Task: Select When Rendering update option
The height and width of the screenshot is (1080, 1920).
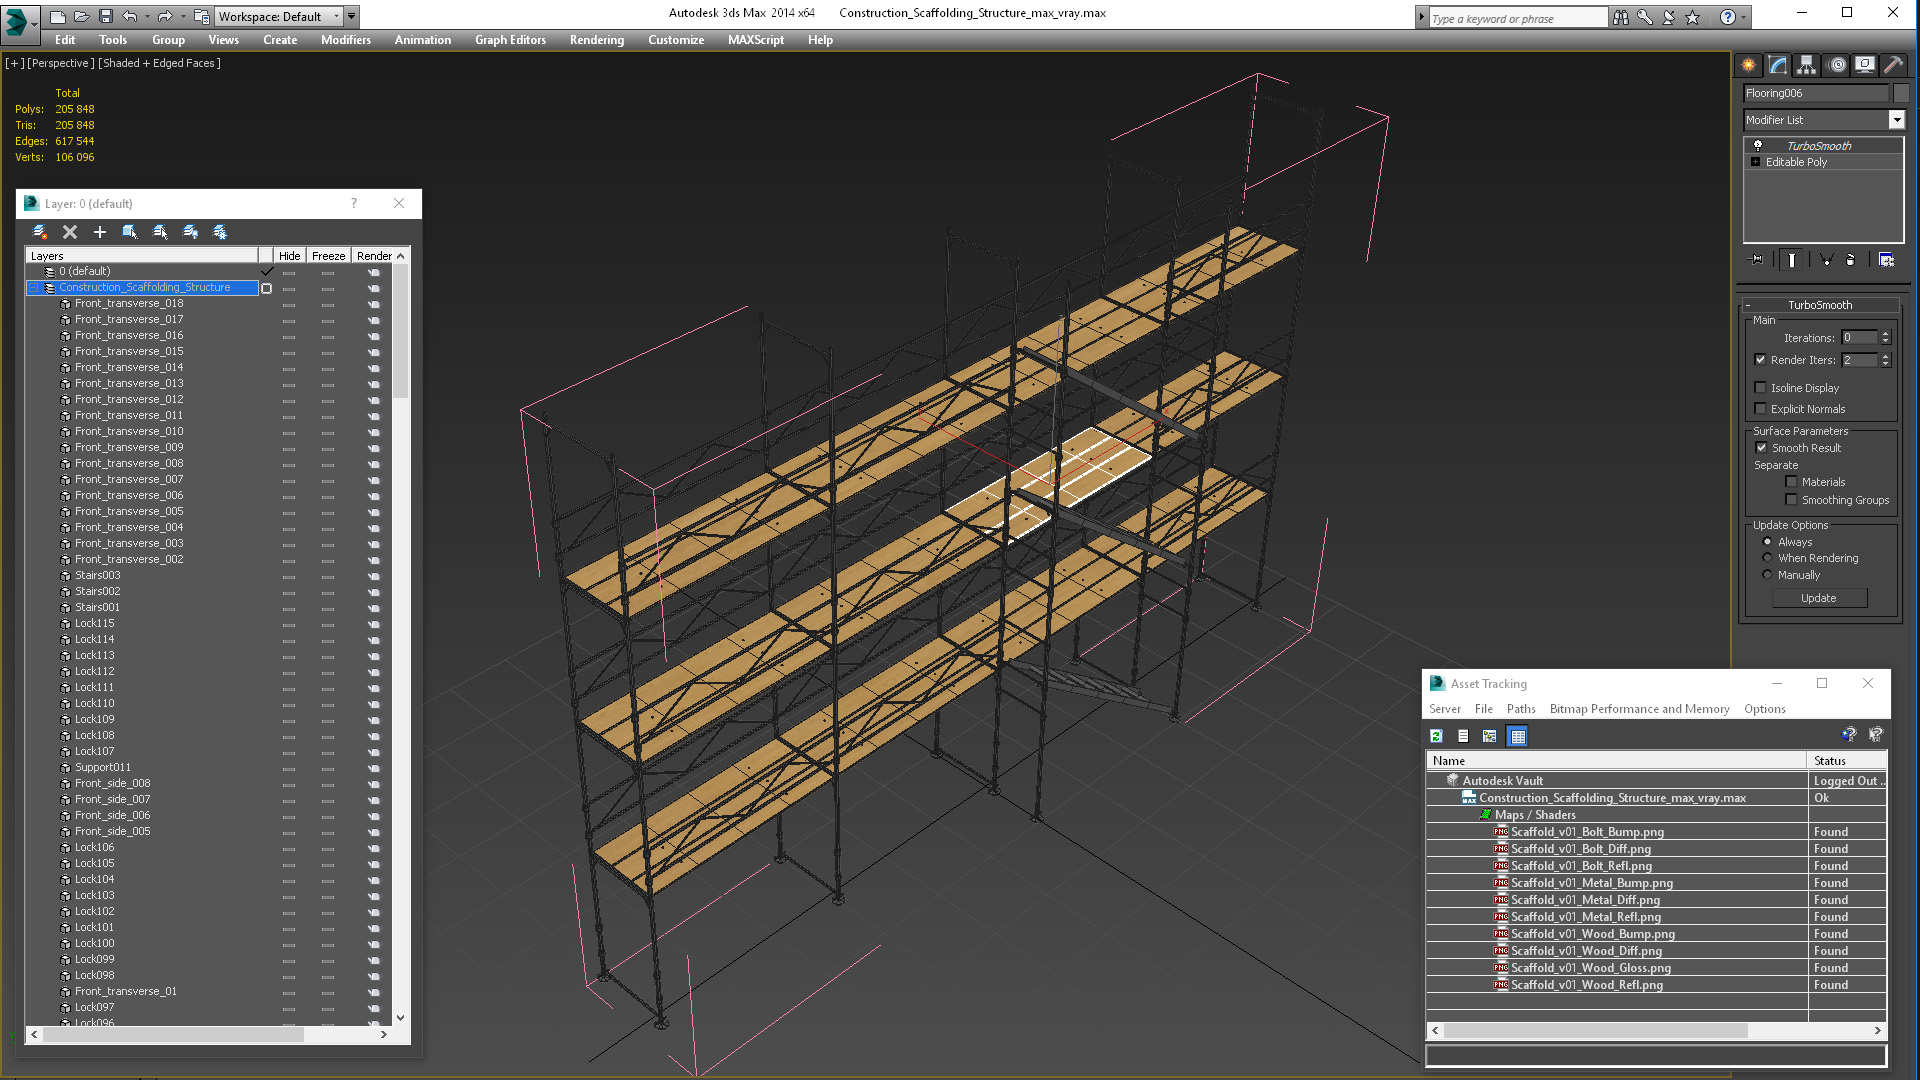Action: pos(1767,558)
